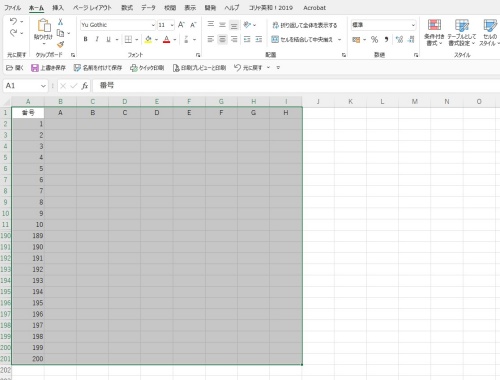500x380 pixels.
Task: Click the Copy icon
Action: 60,33
